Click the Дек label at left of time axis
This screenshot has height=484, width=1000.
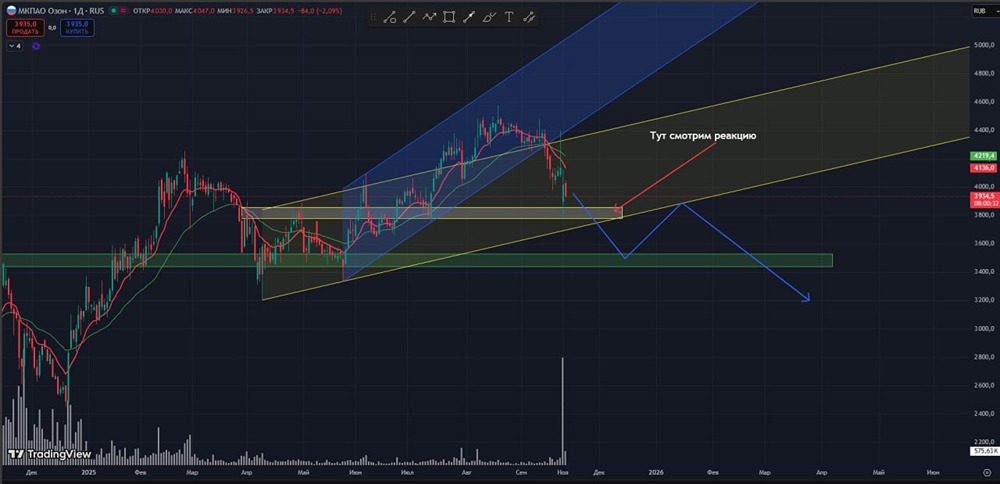(30, 473)
